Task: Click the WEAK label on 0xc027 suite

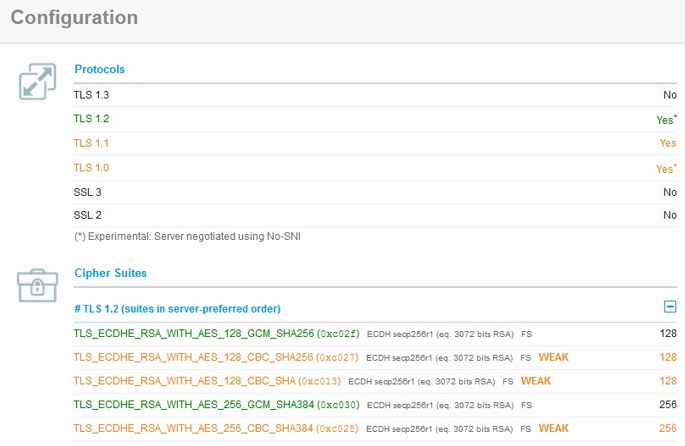Action: tap(554, 357)
